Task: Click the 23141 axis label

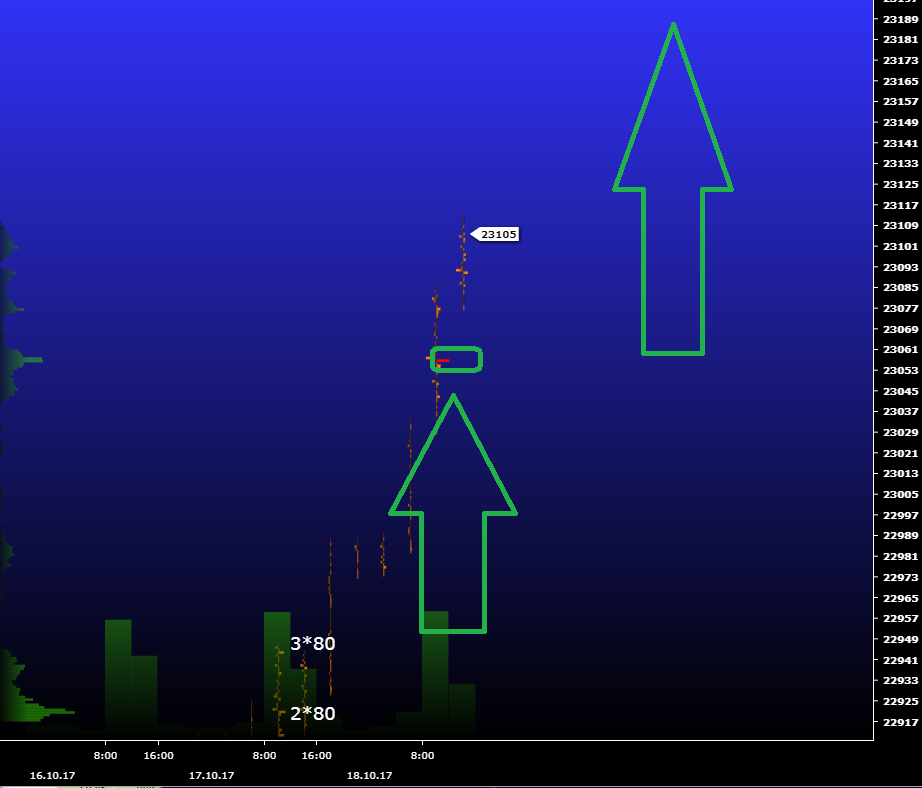Action: (900, 143)
